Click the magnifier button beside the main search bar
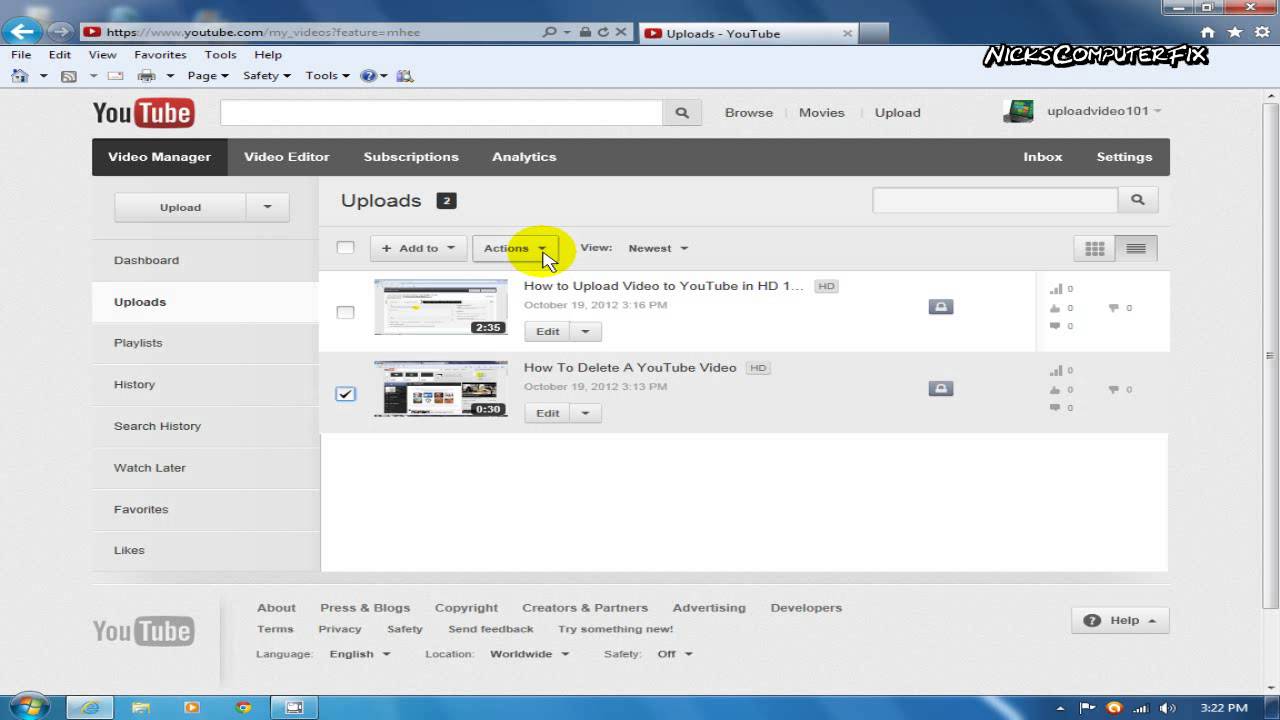The height and width of the screenshot is (720, 1280). click(682, 113)
